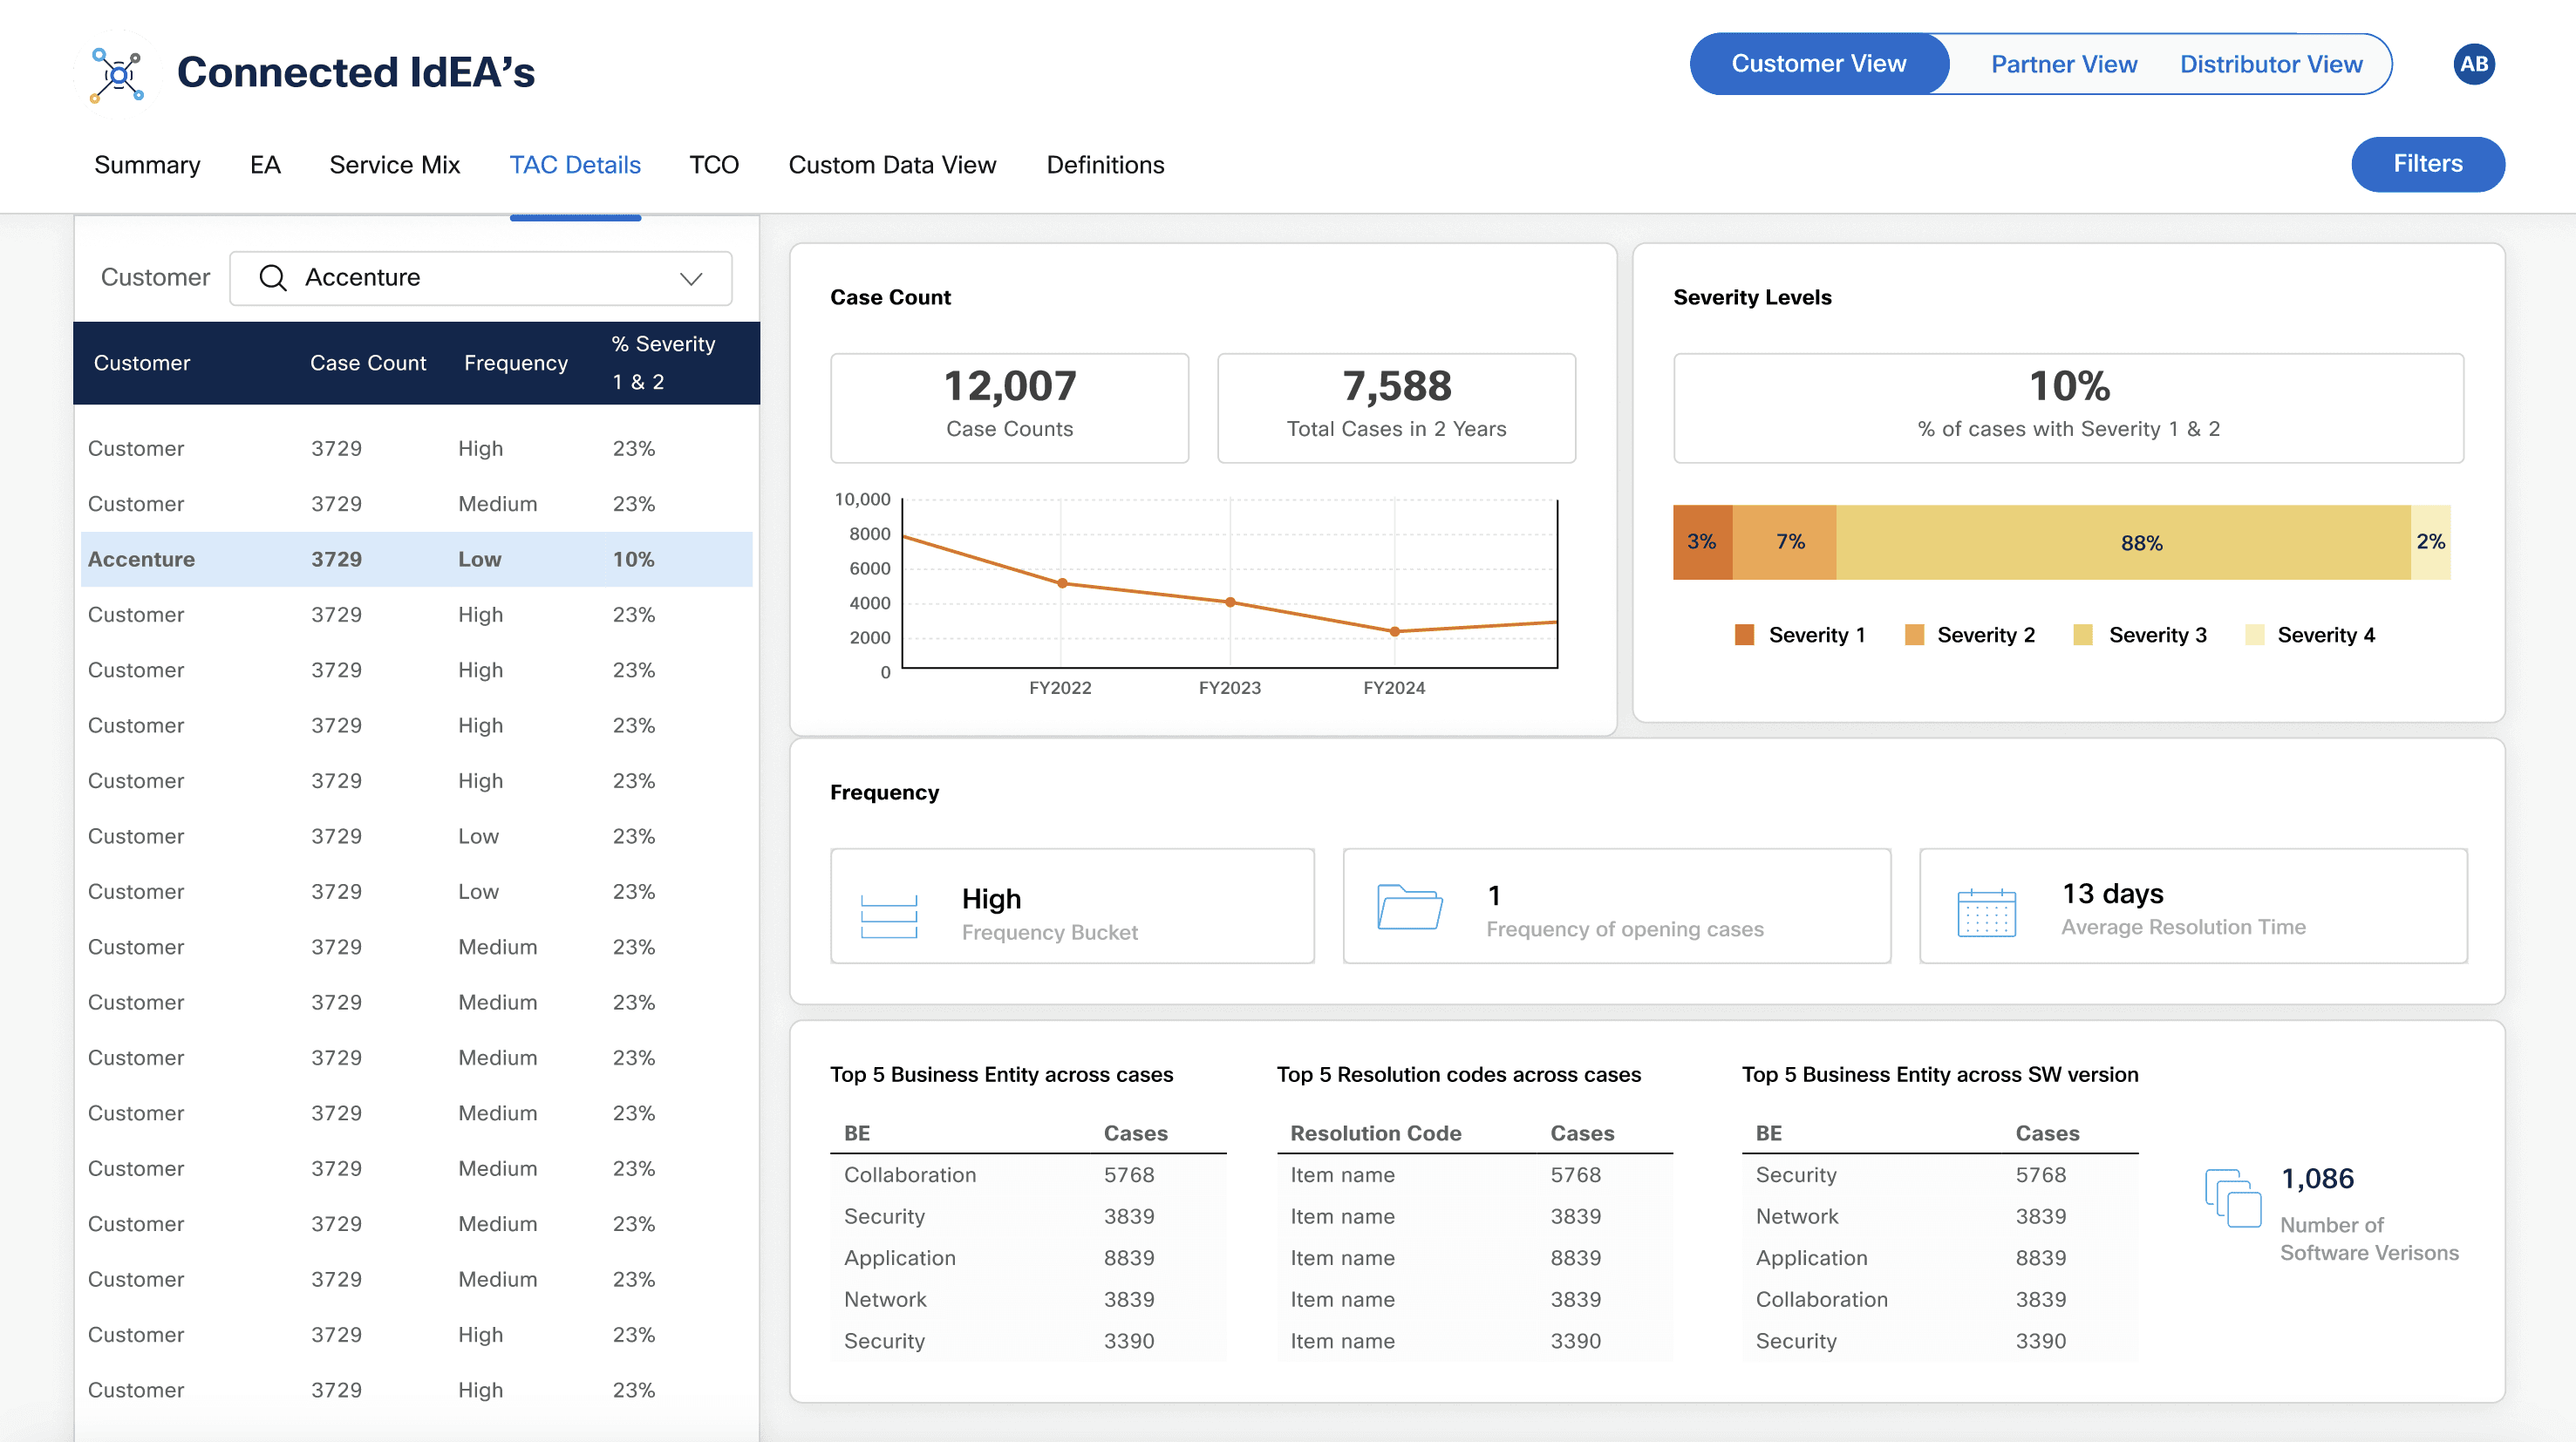The width and height of the screenshot is (2576, 1442).
Task: Open the Service Mix tab
Action: 394,164
